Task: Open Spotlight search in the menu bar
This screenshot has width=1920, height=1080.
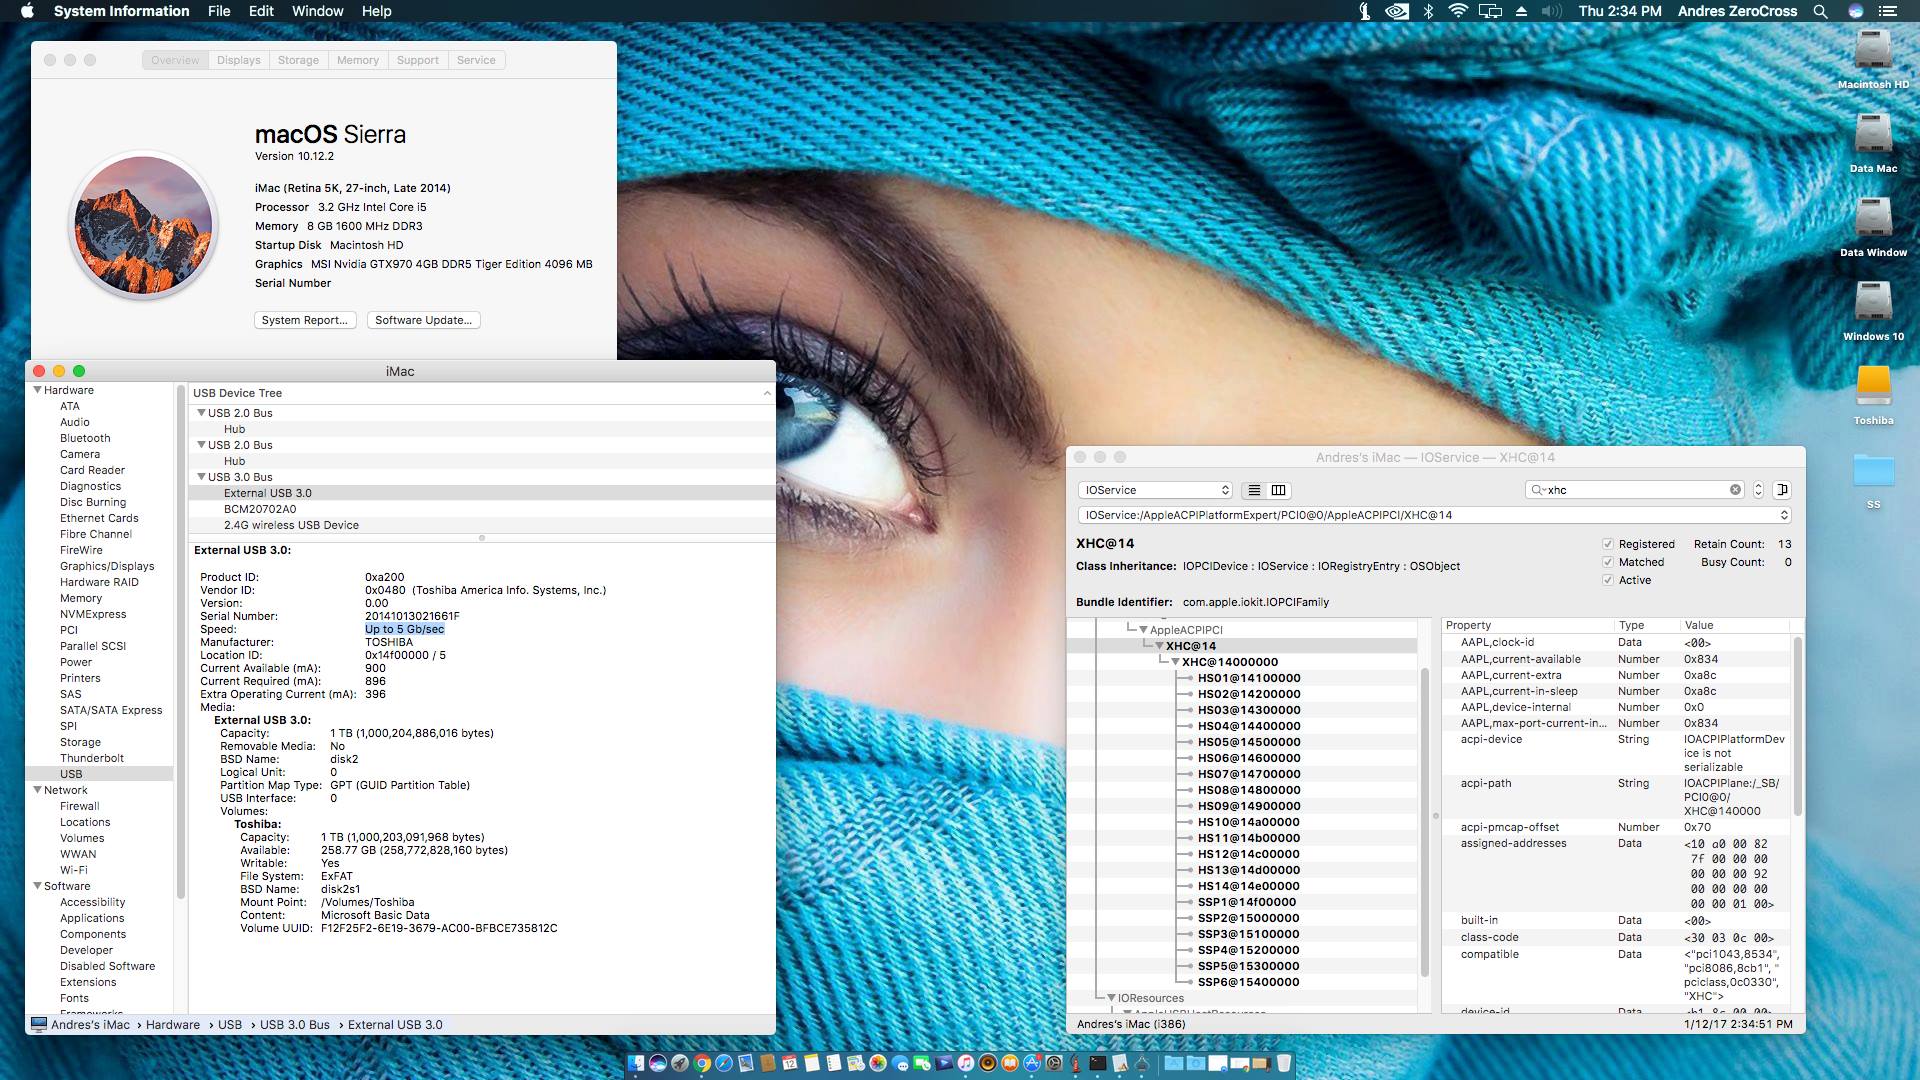Action: (x=1820, y=11)
